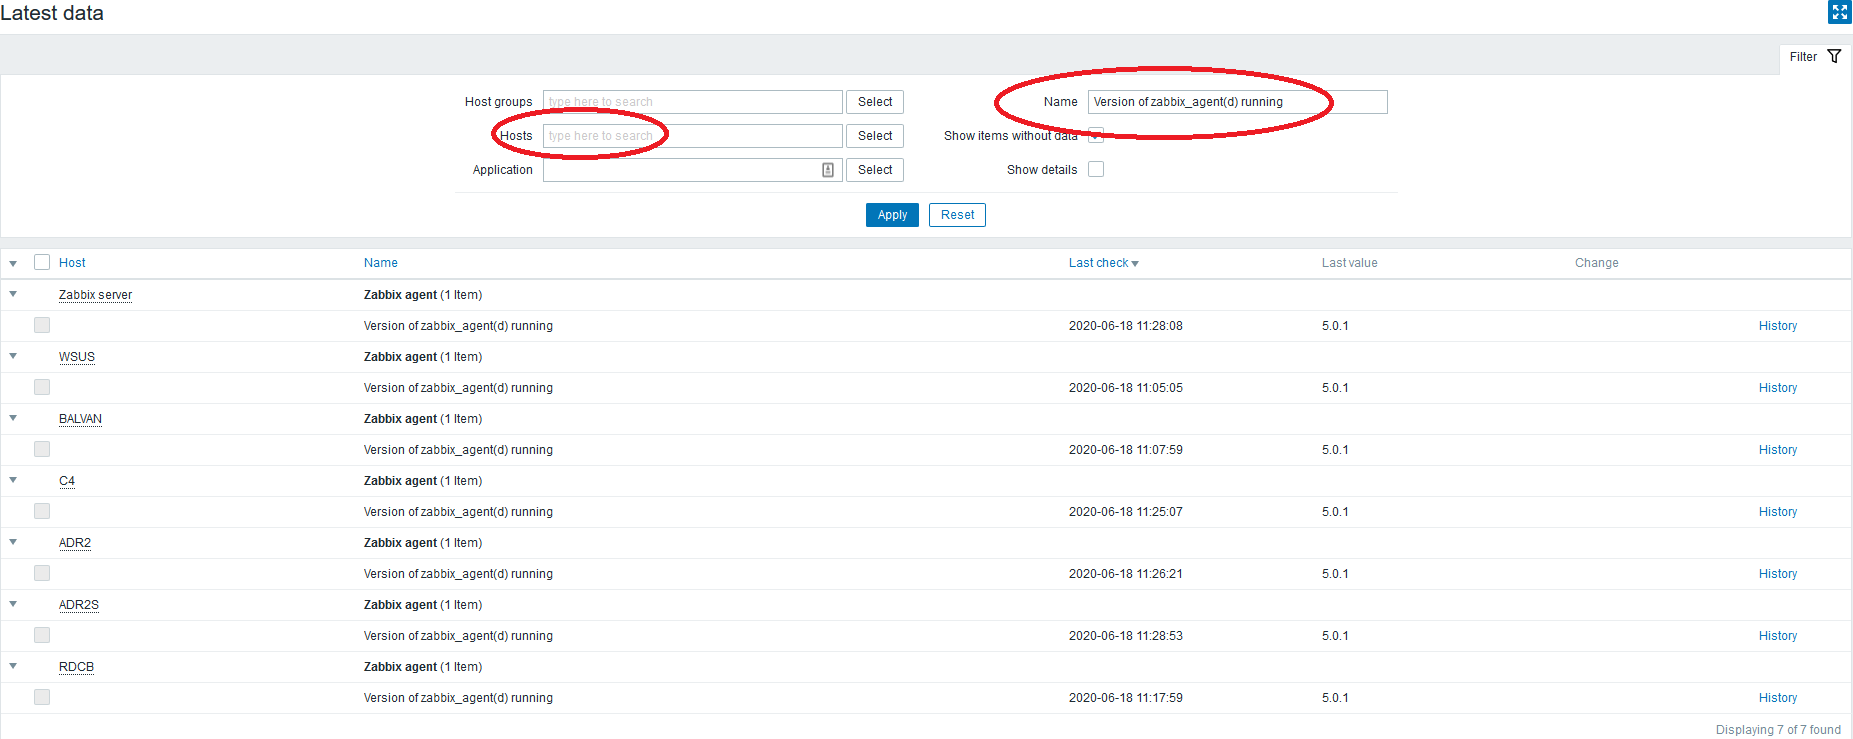Reset the filter

[x=957, y=215]
